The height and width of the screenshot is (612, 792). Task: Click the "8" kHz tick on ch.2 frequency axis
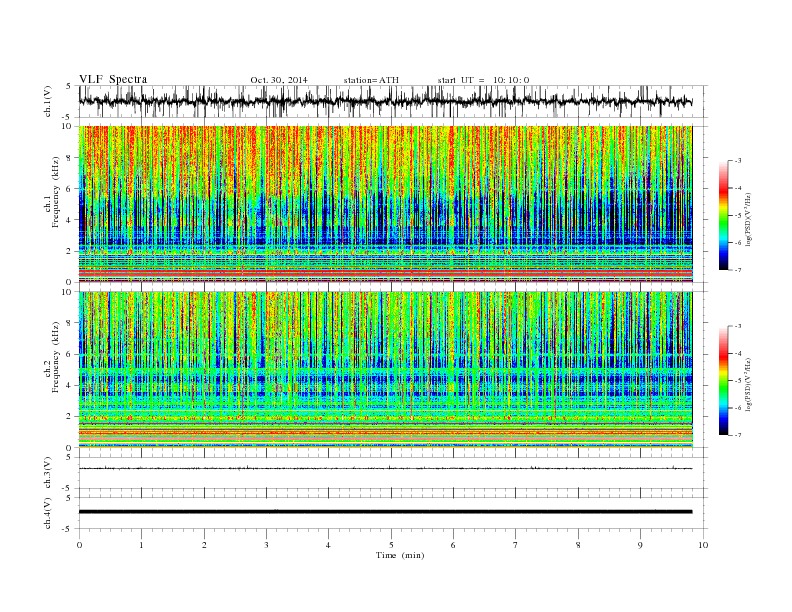tap(70, 323)
